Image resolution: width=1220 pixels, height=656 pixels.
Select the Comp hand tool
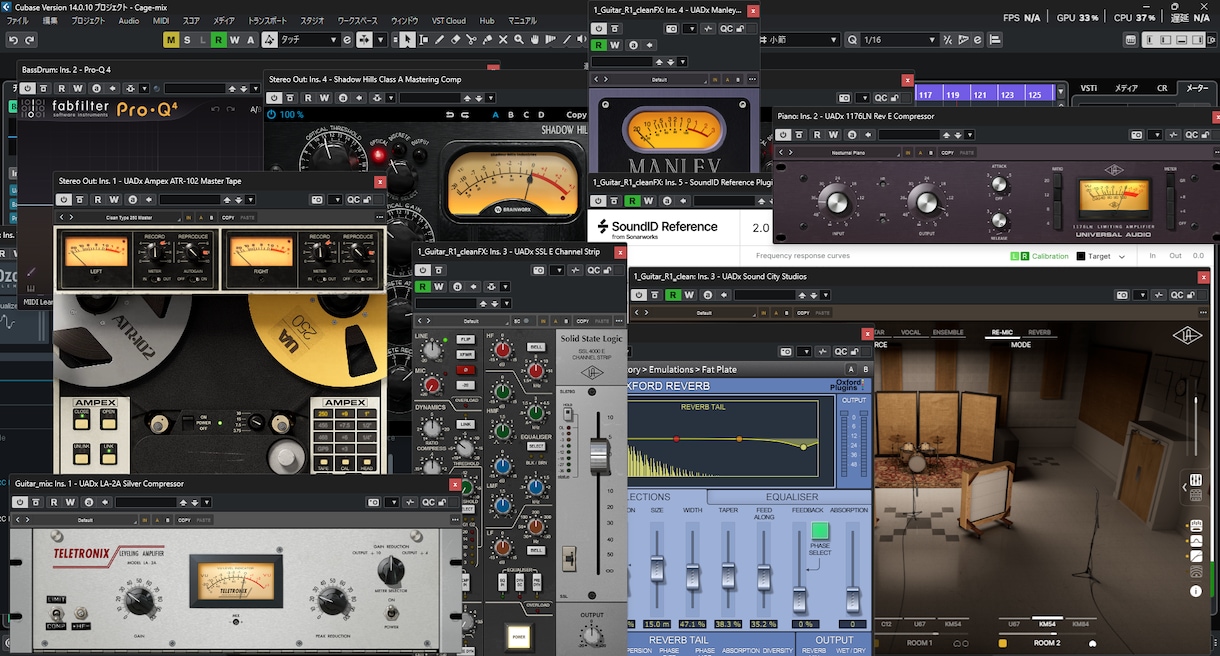point(535,40)
